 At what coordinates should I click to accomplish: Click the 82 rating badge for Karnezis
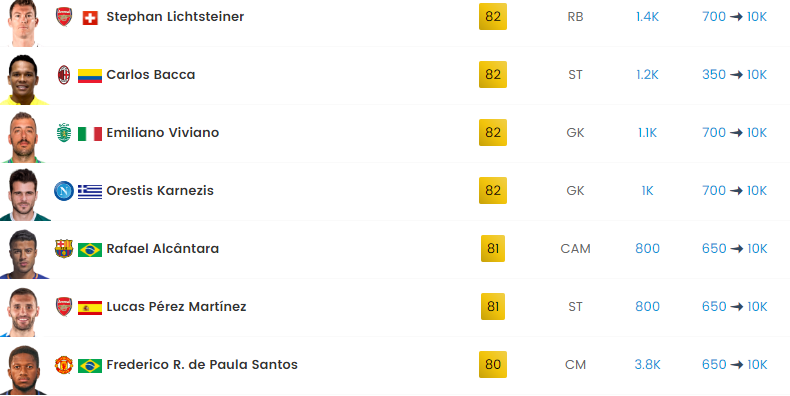point(493,190)
